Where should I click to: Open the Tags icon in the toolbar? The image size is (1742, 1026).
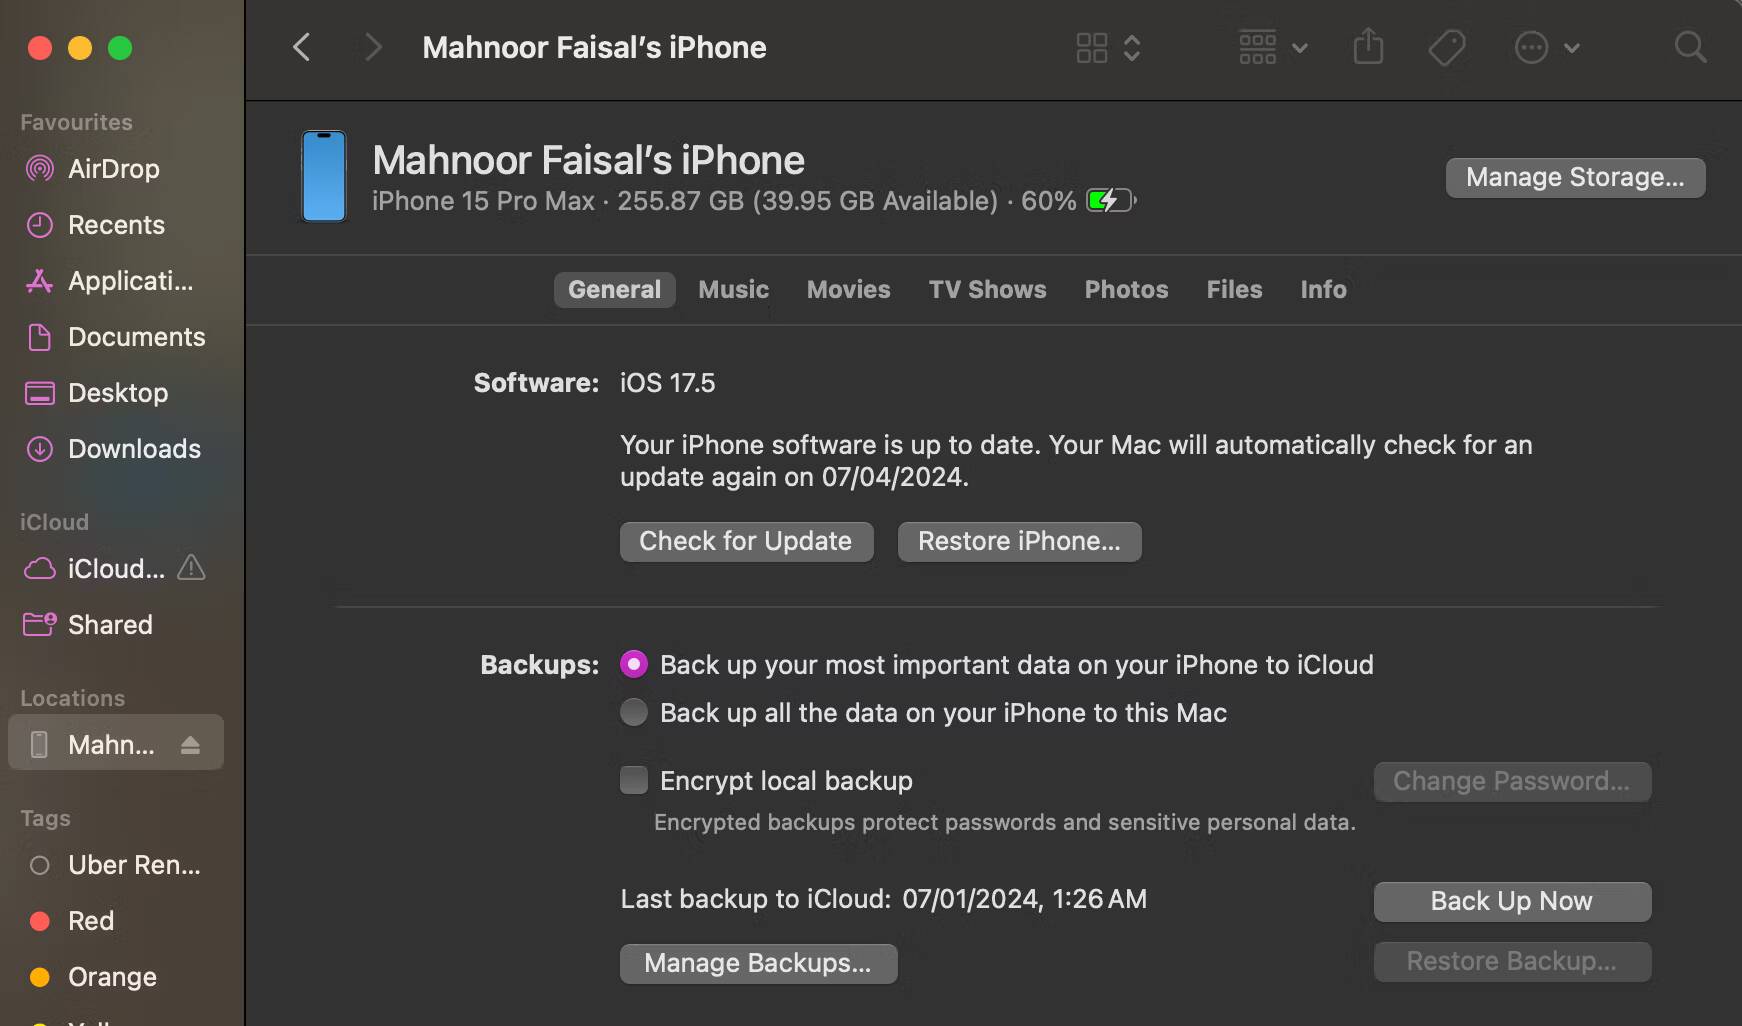coord(1447,47)
